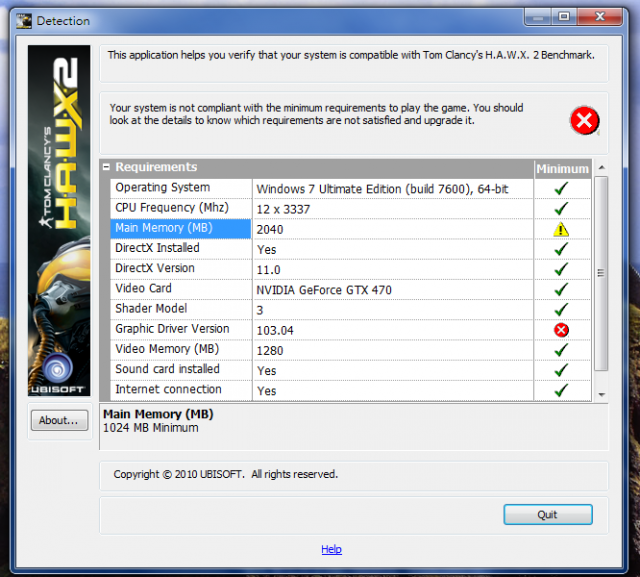Screen dimensions: 640x577
Task: Click the large red X non-compliance icon
Action: pyautogui.click(x=584, y=120)
